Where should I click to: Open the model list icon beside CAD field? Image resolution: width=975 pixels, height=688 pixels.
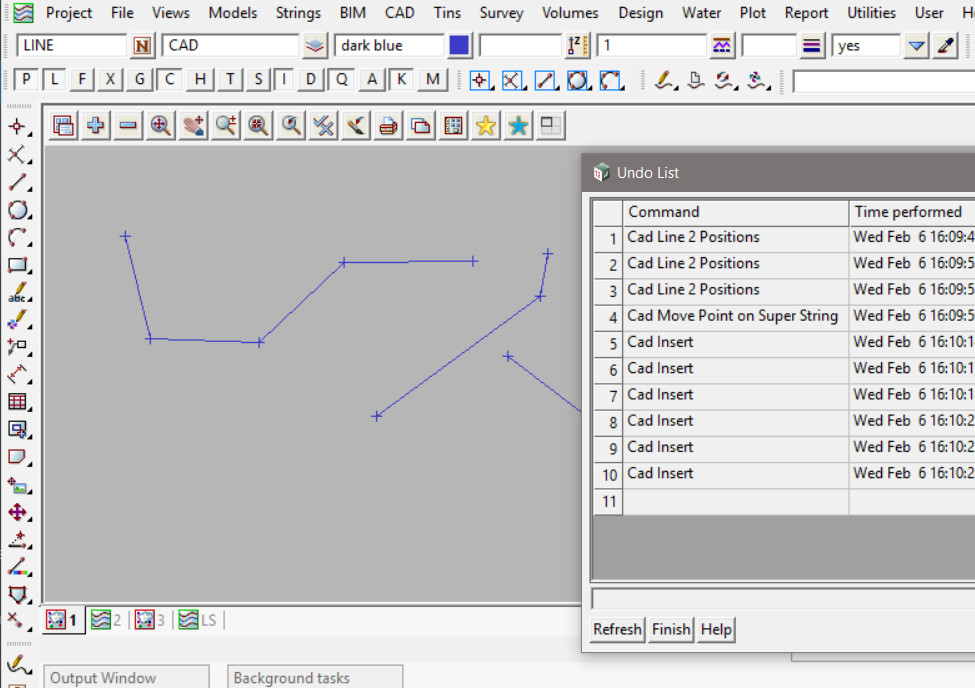[x=315, y=46]
